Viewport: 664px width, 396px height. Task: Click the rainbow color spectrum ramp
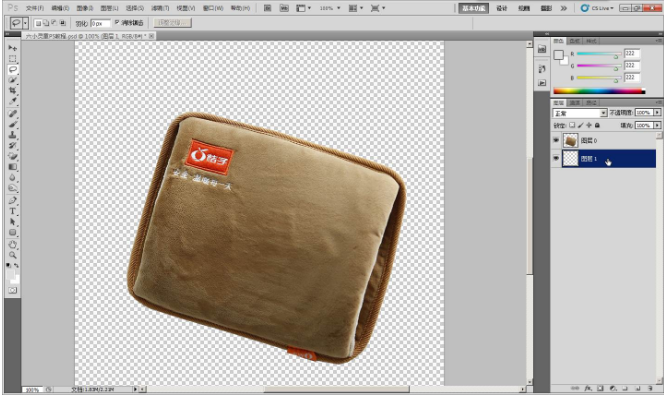click(x=599, y=91)
